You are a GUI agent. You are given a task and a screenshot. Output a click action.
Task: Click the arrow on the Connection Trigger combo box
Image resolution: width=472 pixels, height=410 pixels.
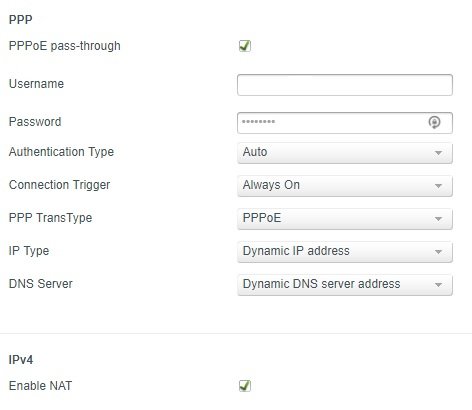(438, 186)
